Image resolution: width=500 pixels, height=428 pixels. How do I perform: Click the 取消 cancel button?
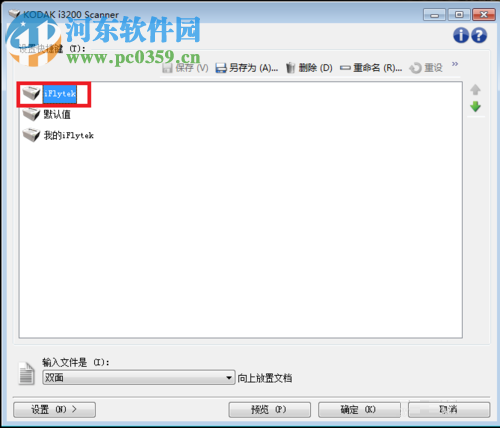point(449,410)
